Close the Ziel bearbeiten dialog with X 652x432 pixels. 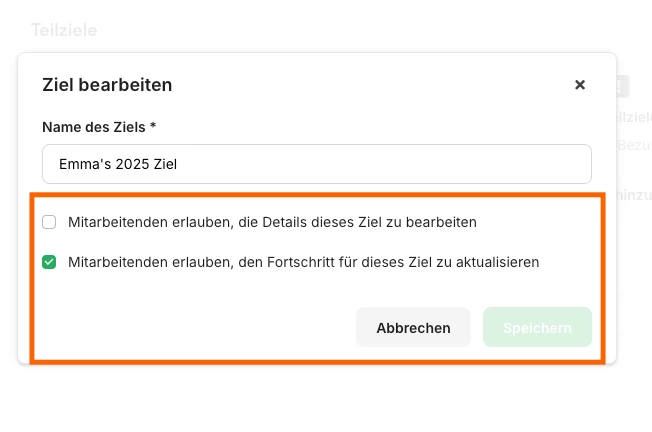click(580, 85)
